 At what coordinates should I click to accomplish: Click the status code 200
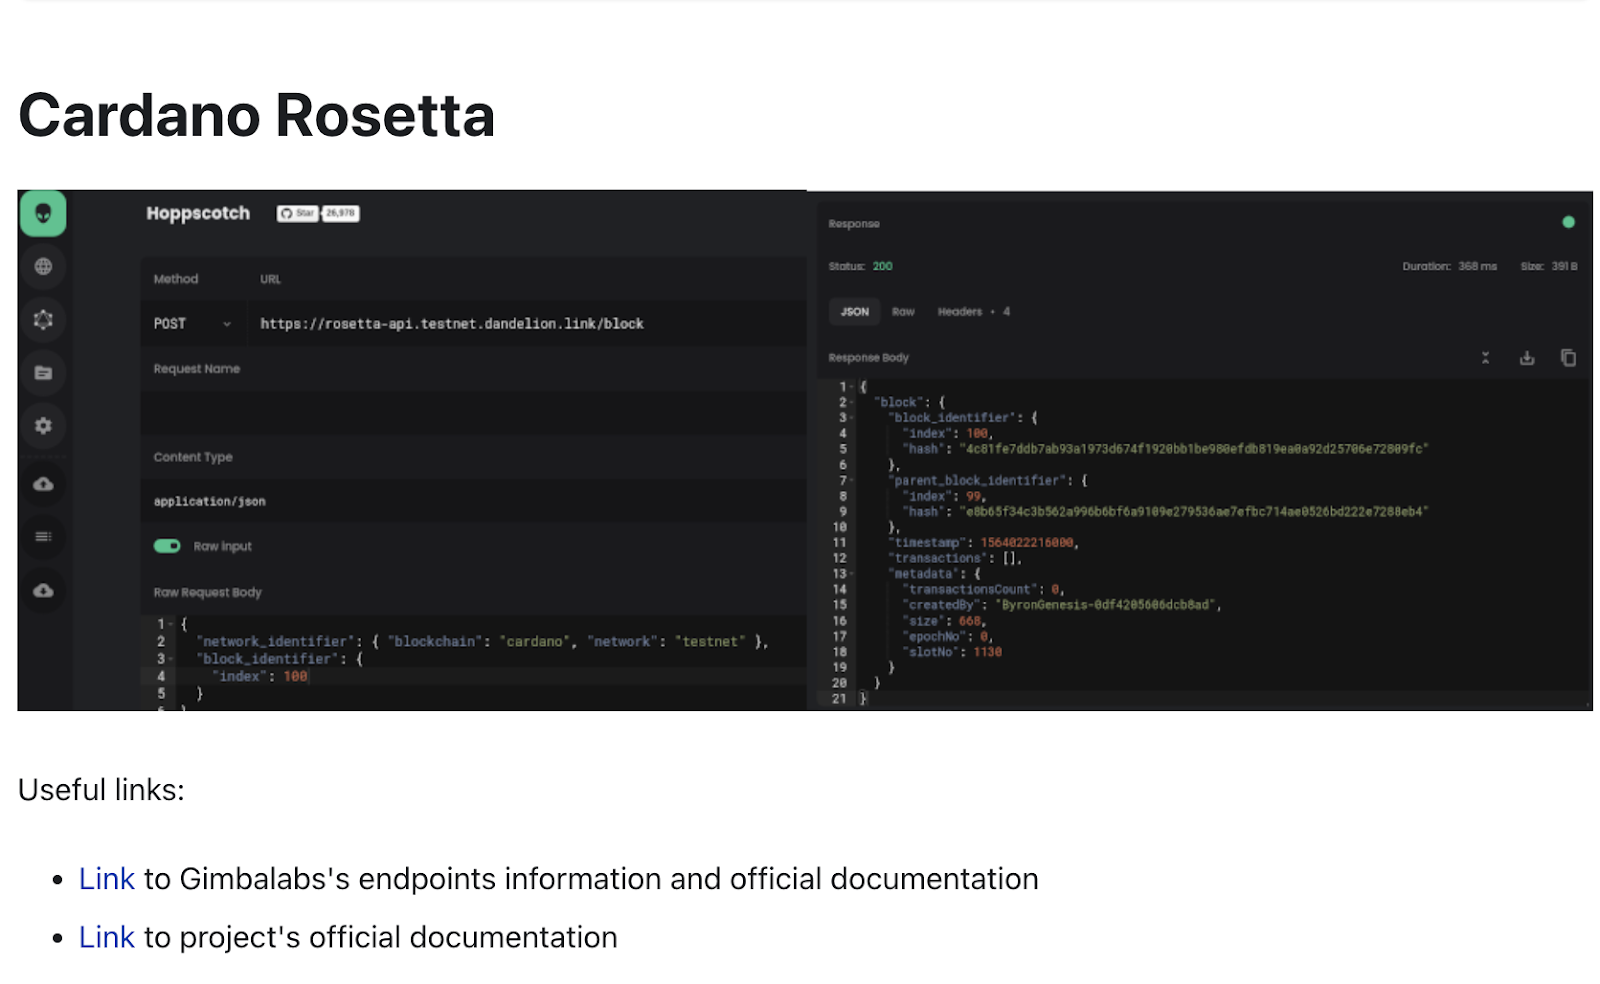[x=882, y=266]
